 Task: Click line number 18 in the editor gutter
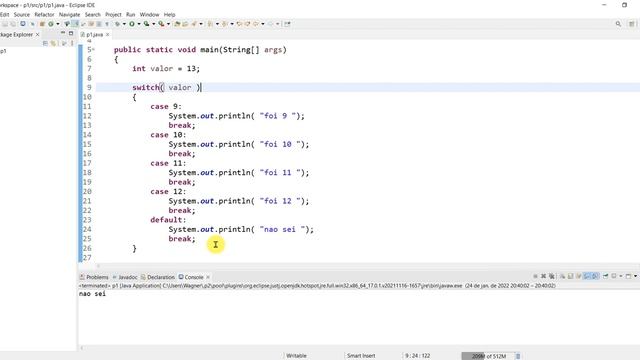[x=87, y=173]
